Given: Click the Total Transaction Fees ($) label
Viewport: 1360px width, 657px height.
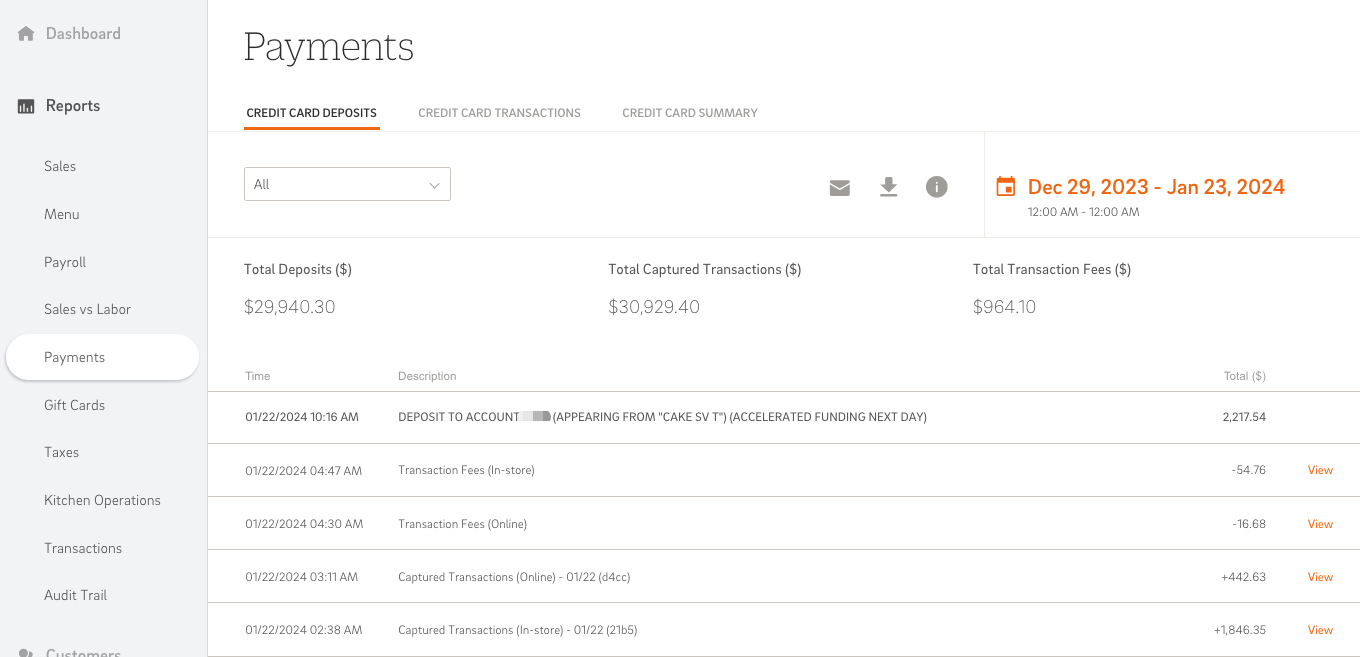Looking at the screenshot, I should [1052, 269].
